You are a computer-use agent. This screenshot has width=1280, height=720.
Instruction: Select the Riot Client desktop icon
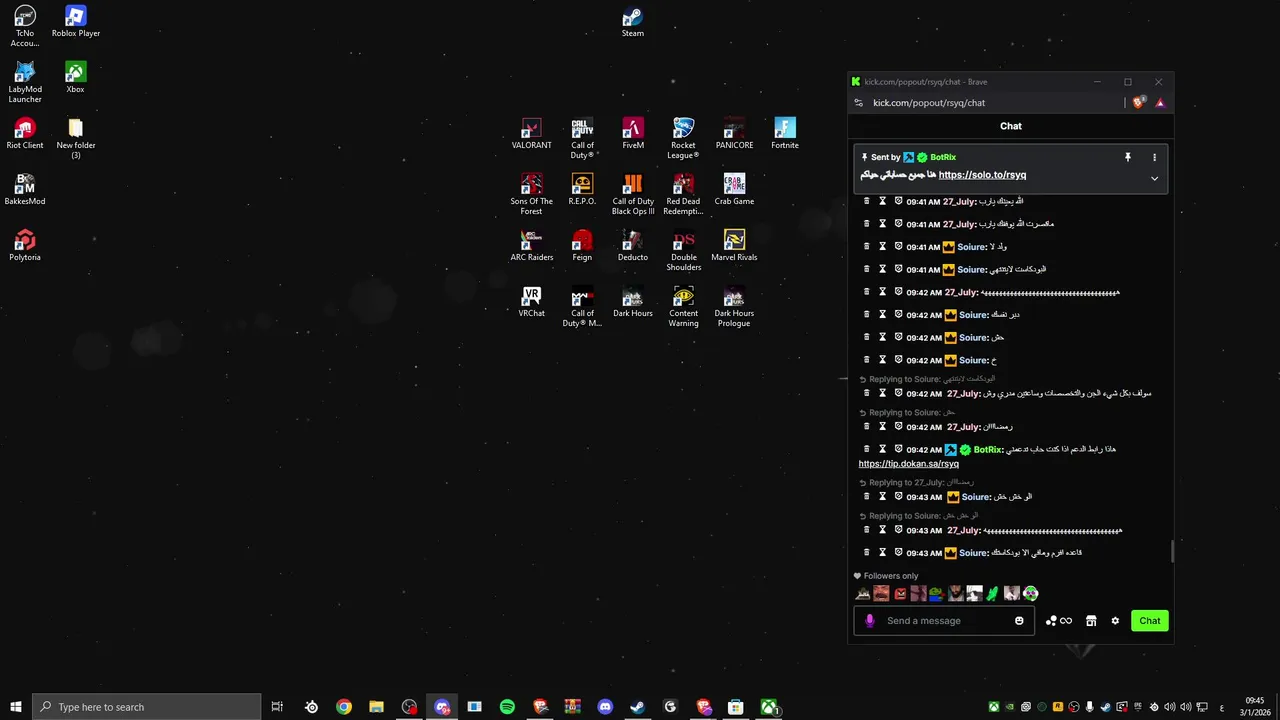[x=25, y=134]
